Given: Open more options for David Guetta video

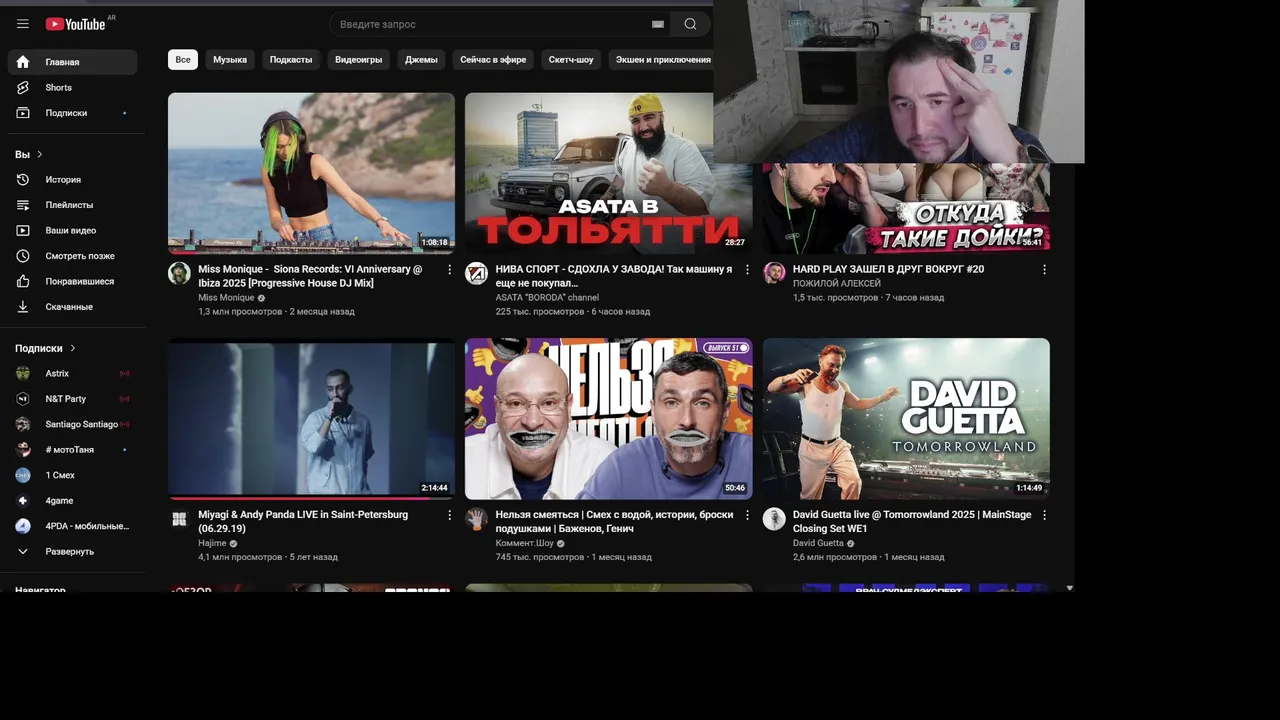Looking at the screenshot, I should (1044, 515).
